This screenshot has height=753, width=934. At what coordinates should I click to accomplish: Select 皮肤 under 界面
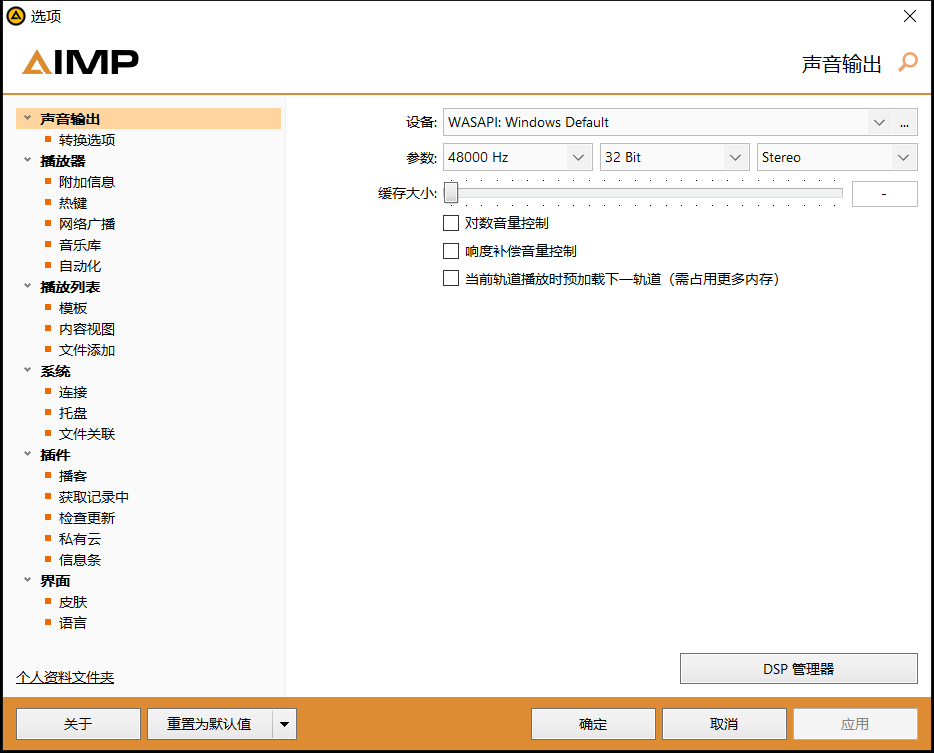pos(73,602)
